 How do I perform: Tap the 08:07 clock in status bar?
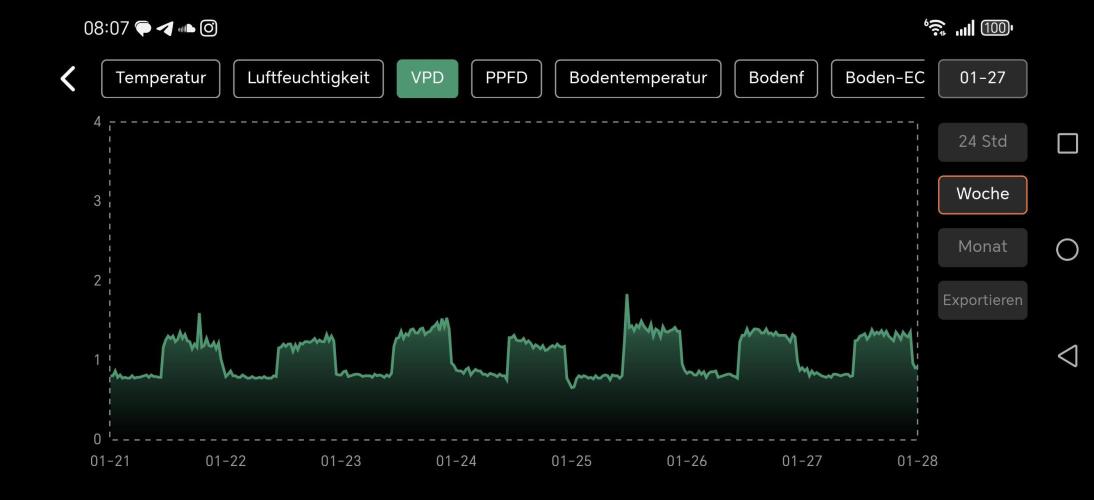pos(106,29)
